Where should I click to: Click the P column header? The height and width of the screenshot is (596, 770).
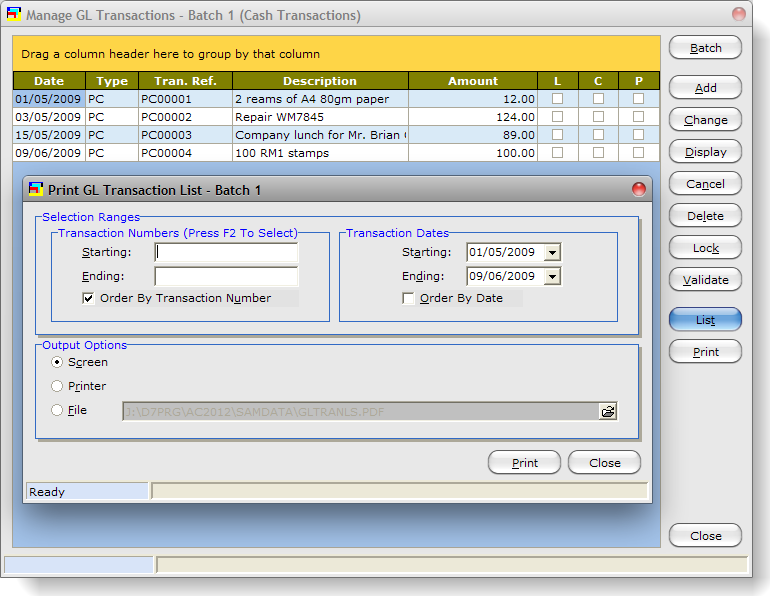(x=638, y=81)
